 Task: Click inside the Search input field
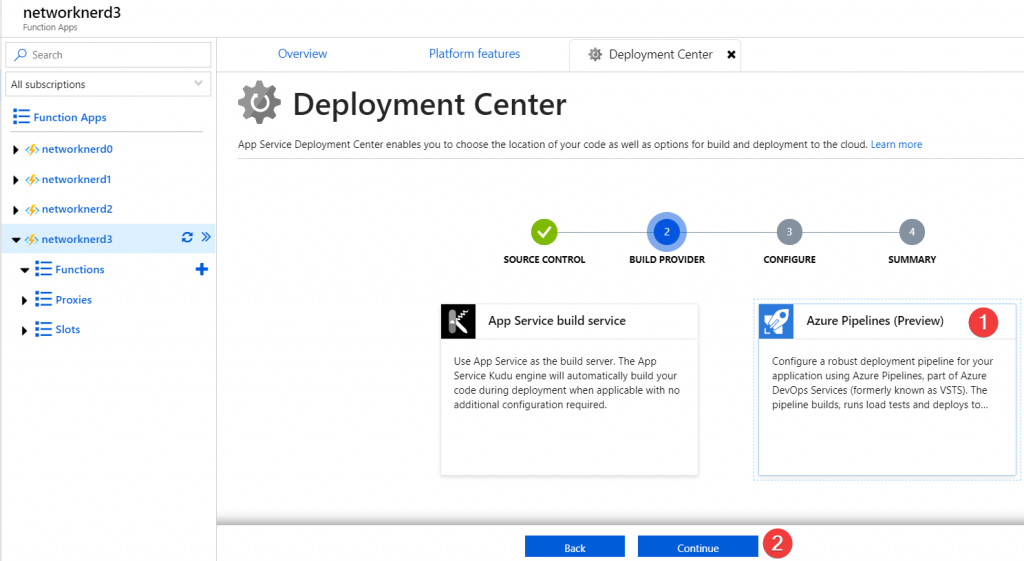[108, 55]
